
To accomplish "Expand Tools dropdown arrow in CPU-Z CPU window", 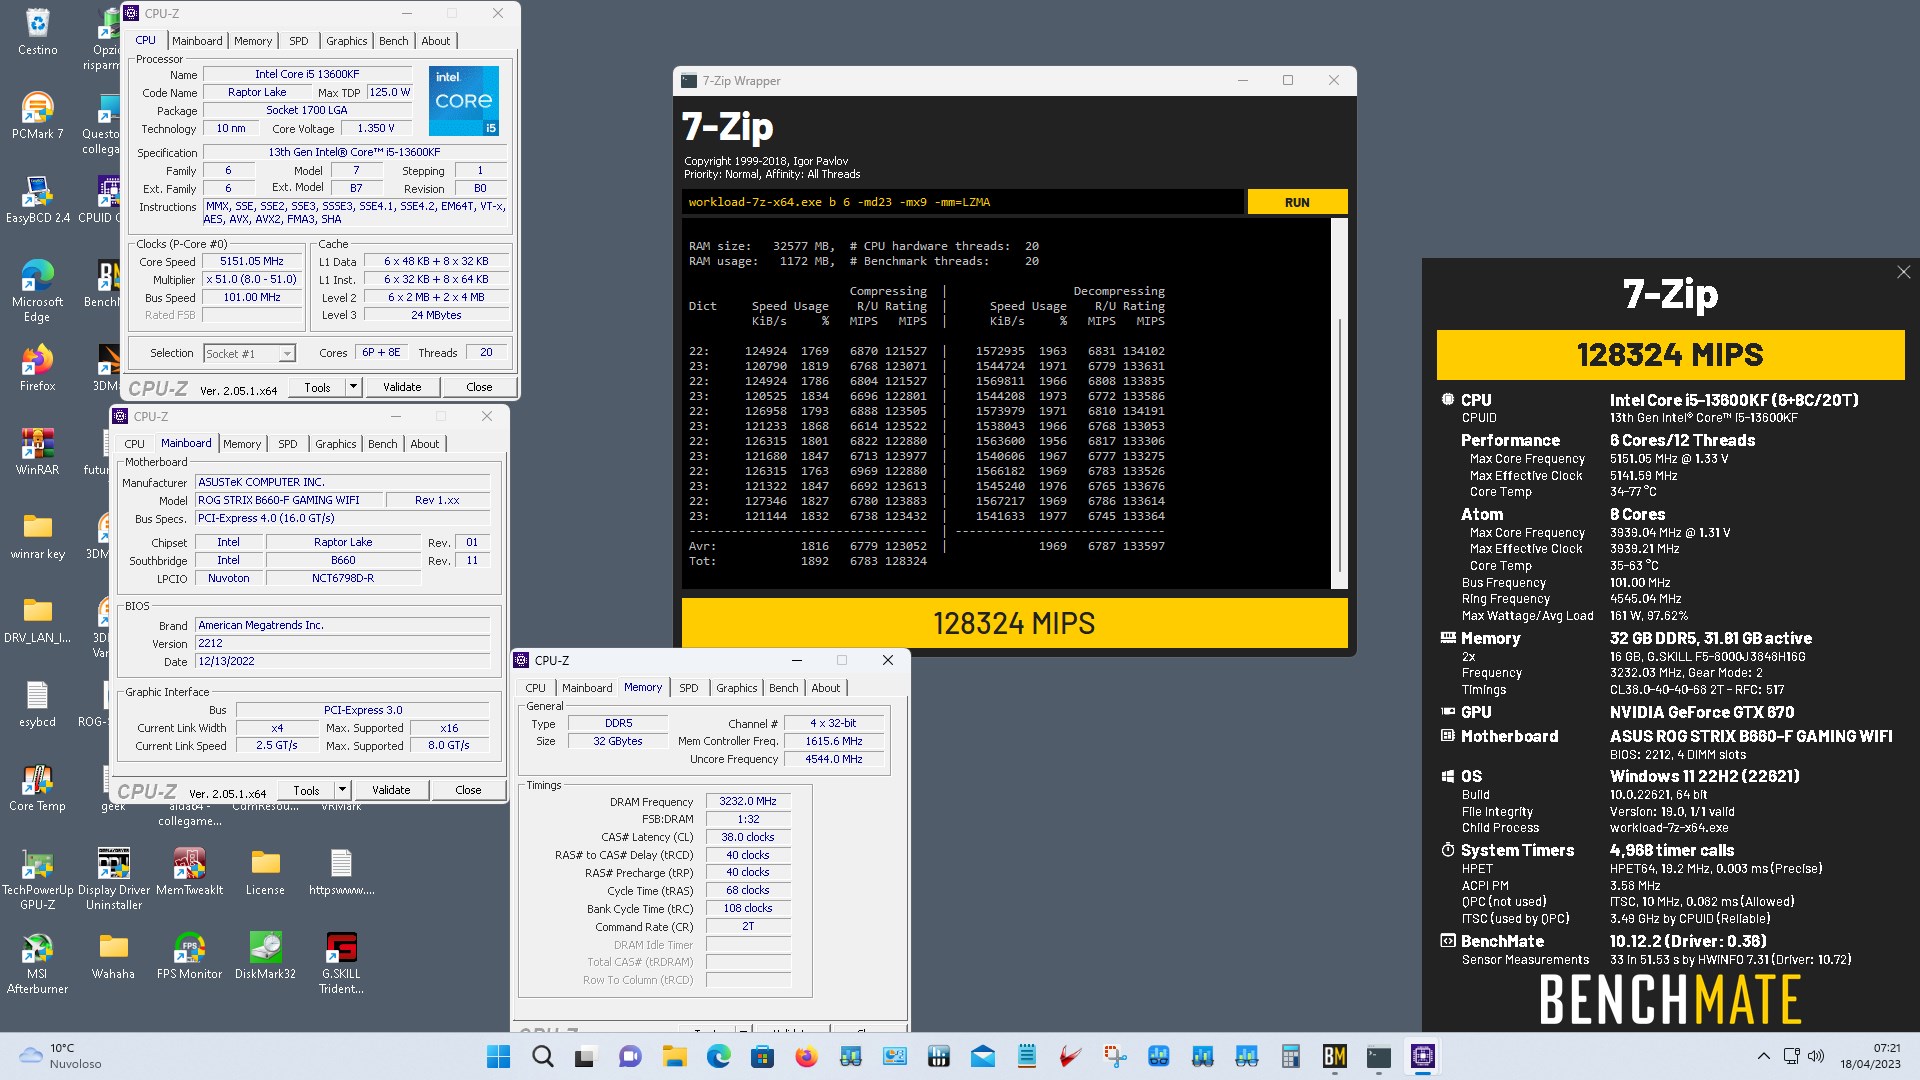I will coord(353,387).
